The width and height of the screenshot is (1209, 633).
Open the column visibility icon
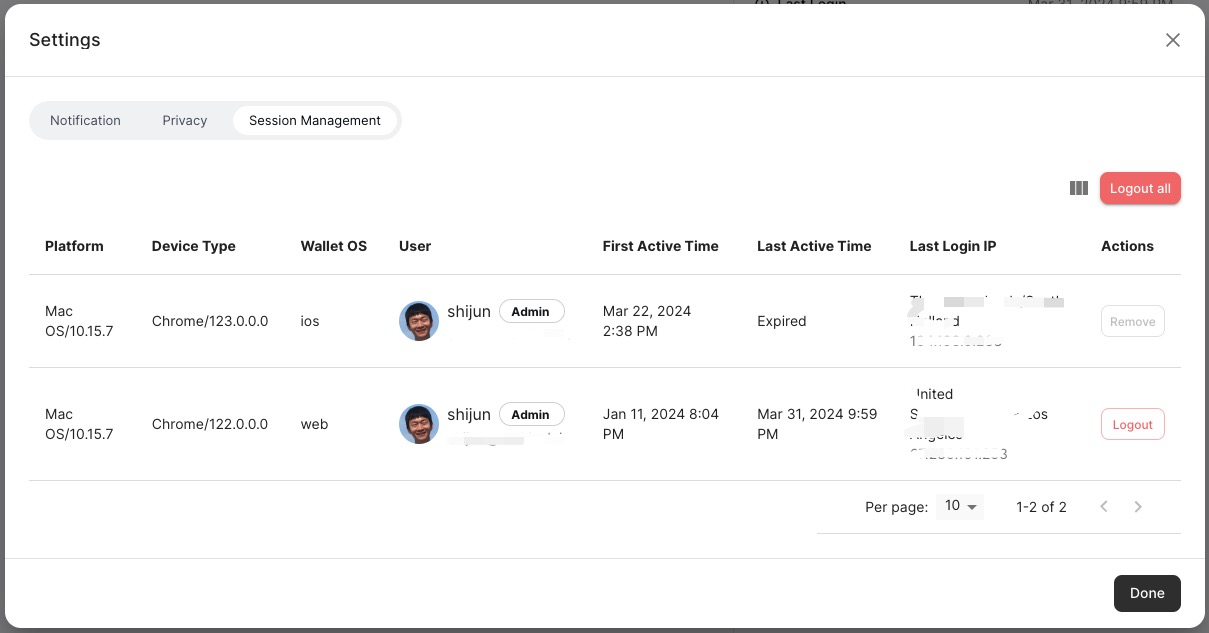(x=1078, y=188)
